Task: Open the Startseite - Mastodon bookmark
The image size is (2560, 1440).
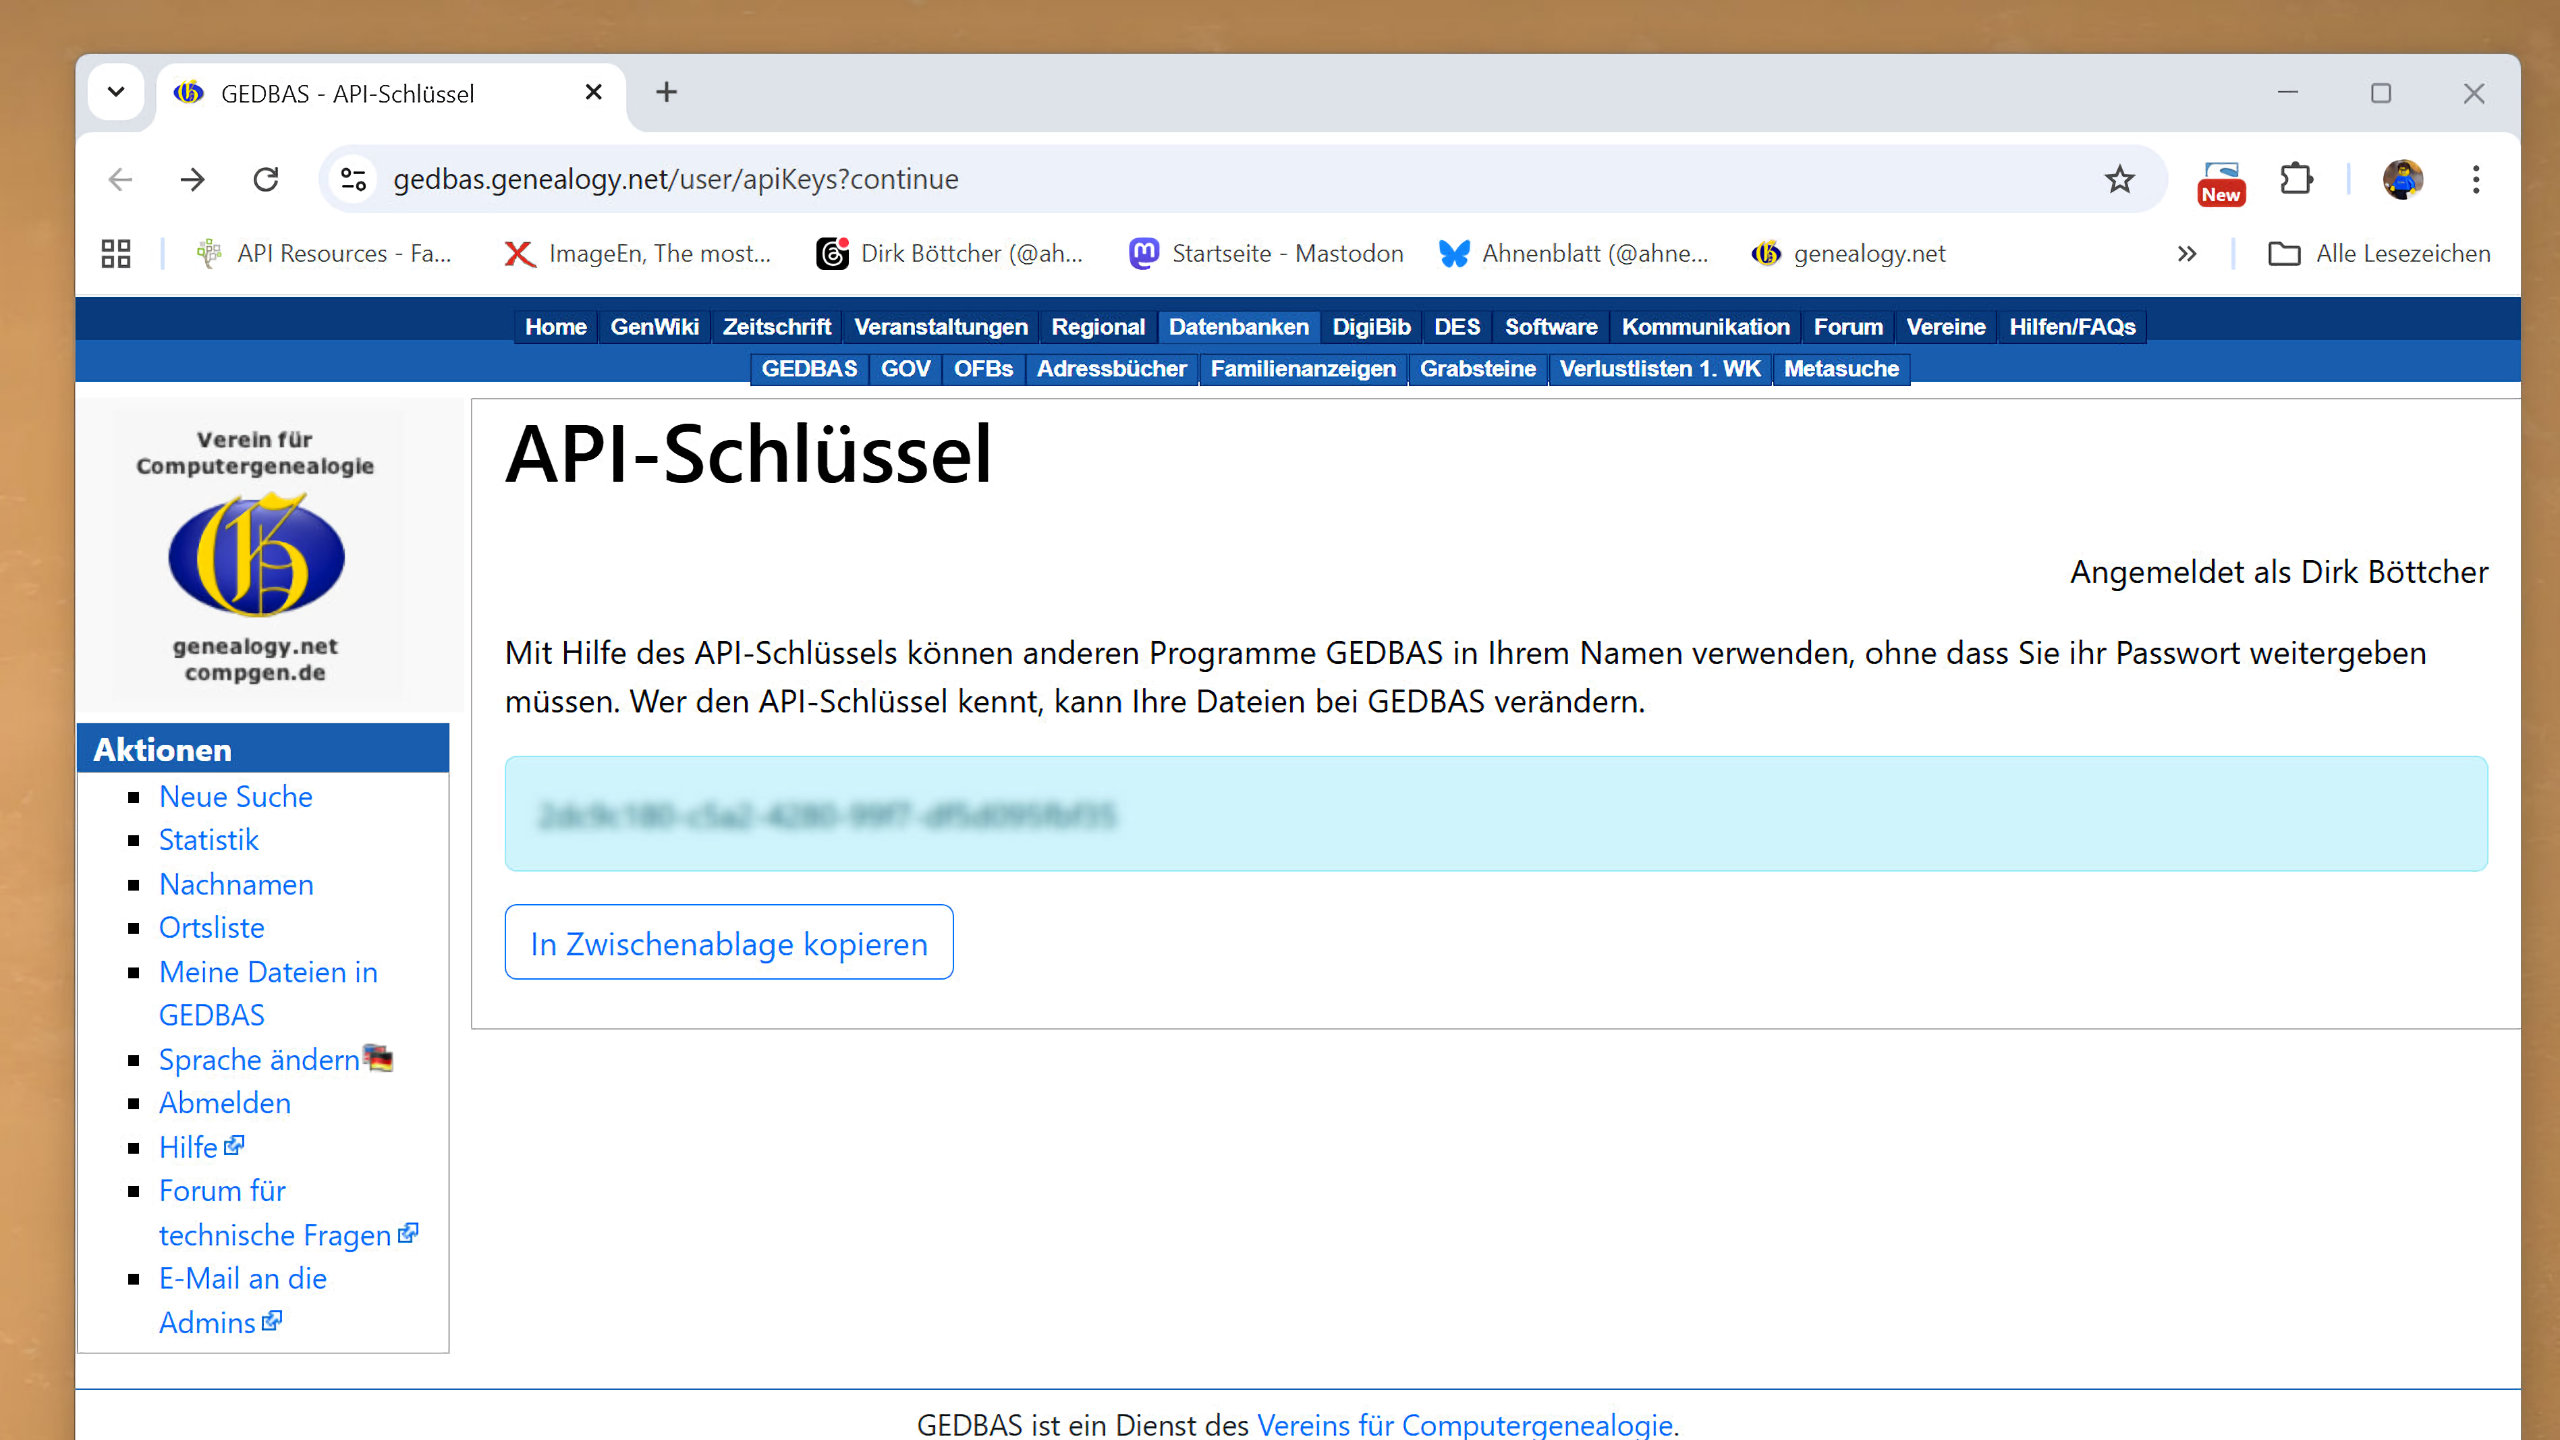Action: 1267,254
